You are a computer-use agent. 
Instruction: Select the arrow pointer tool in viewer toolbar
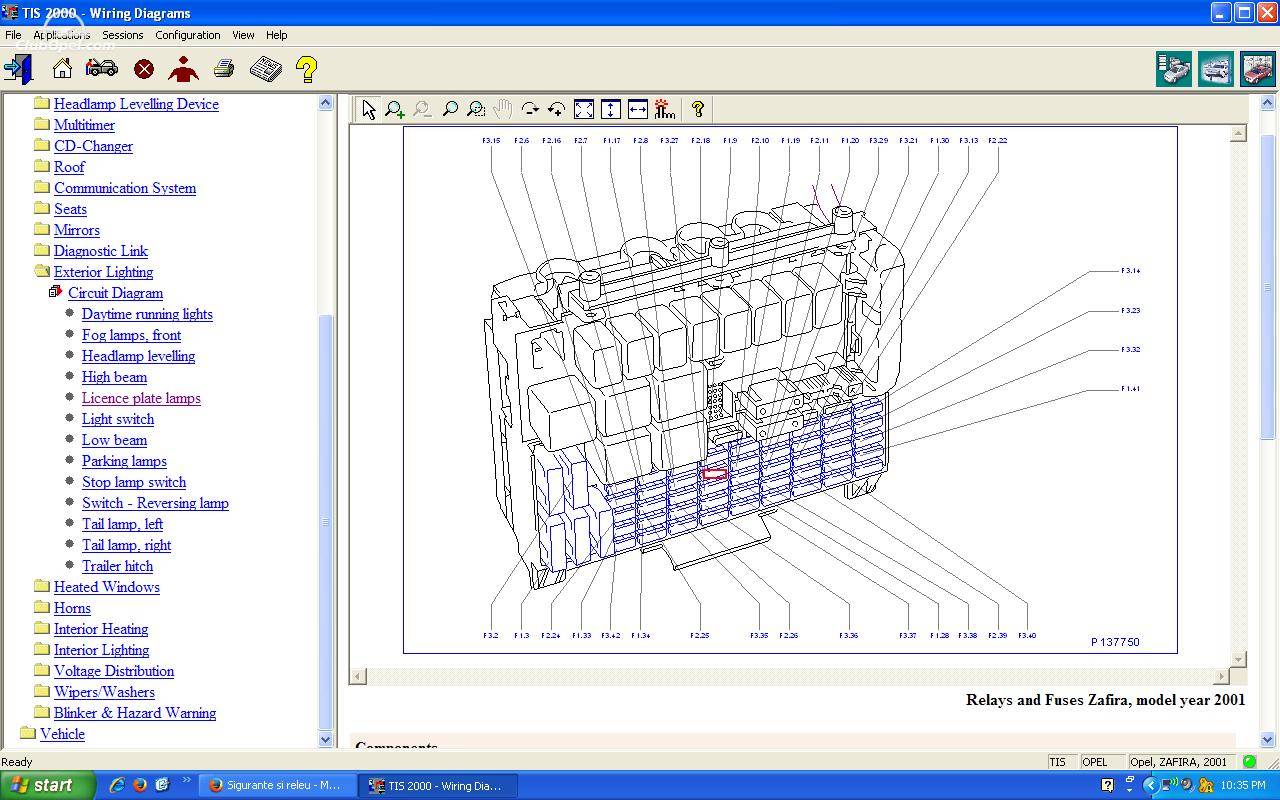point(369,109)
